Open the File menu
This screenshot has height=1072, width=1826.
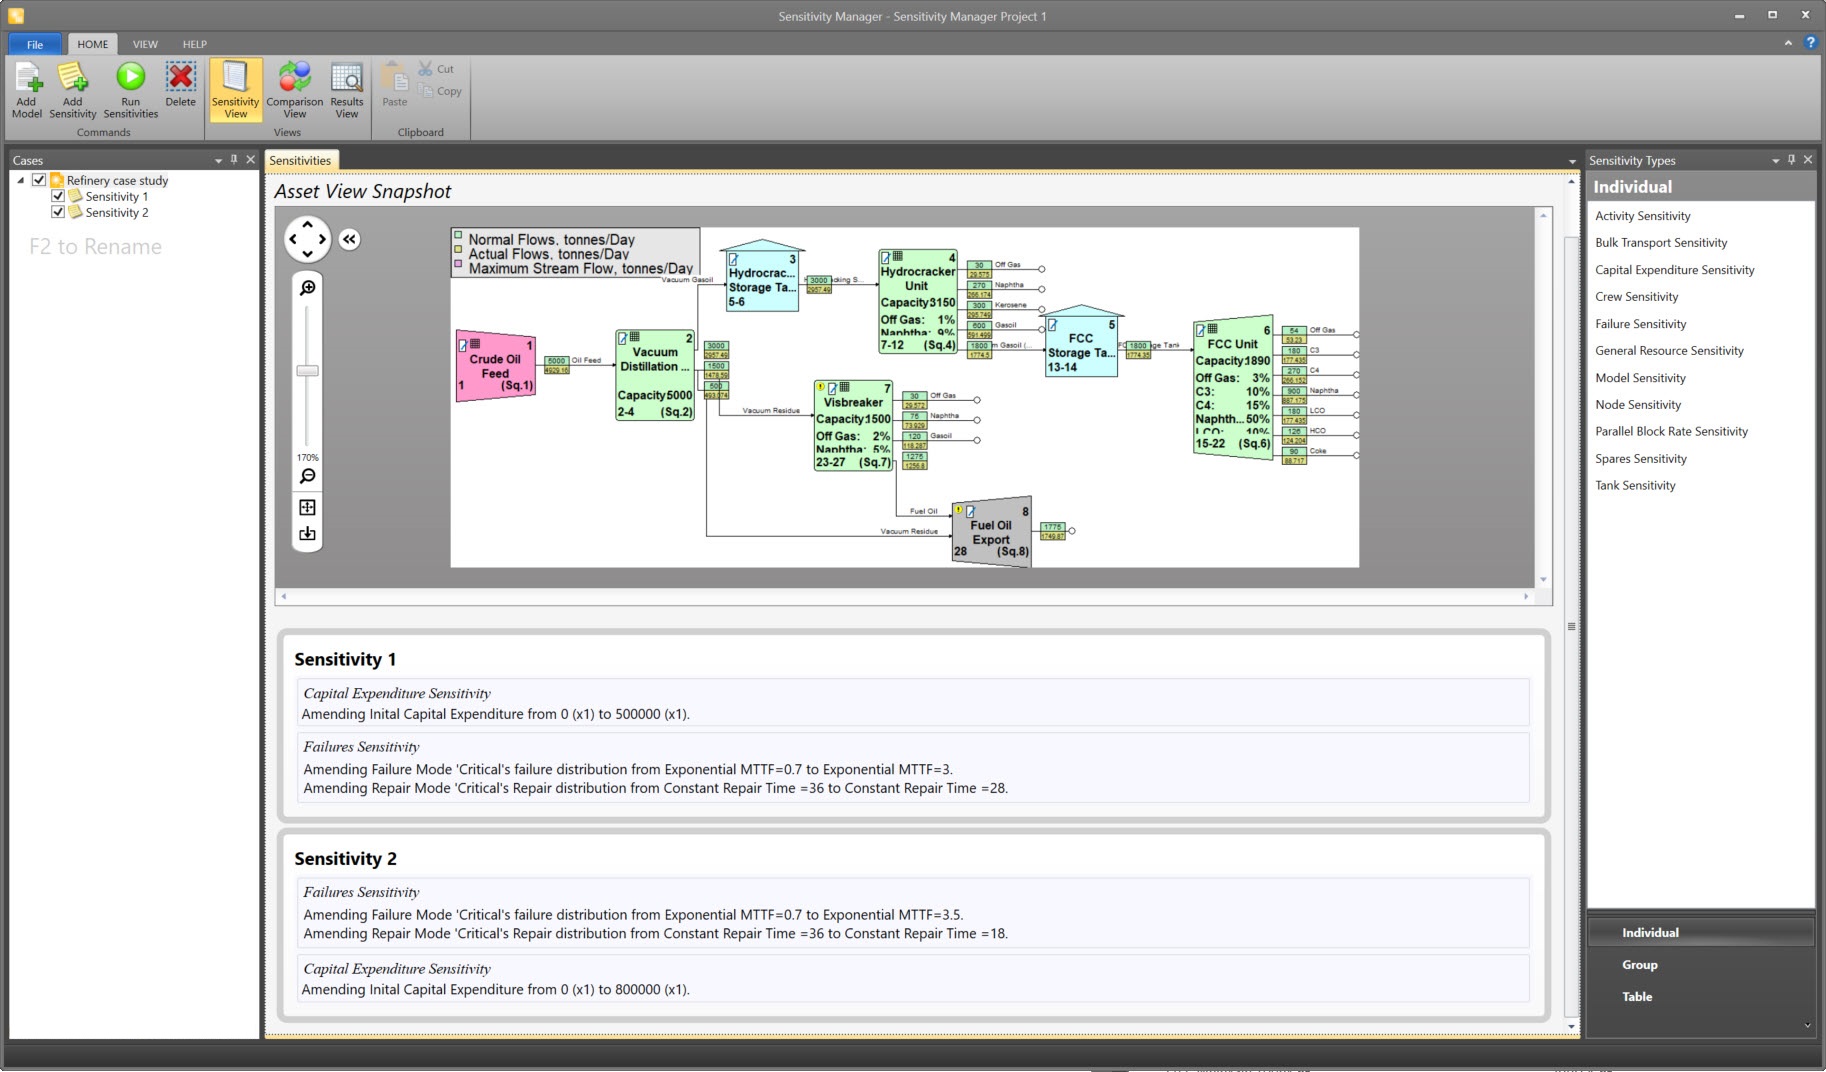click(x=35, y=44)
